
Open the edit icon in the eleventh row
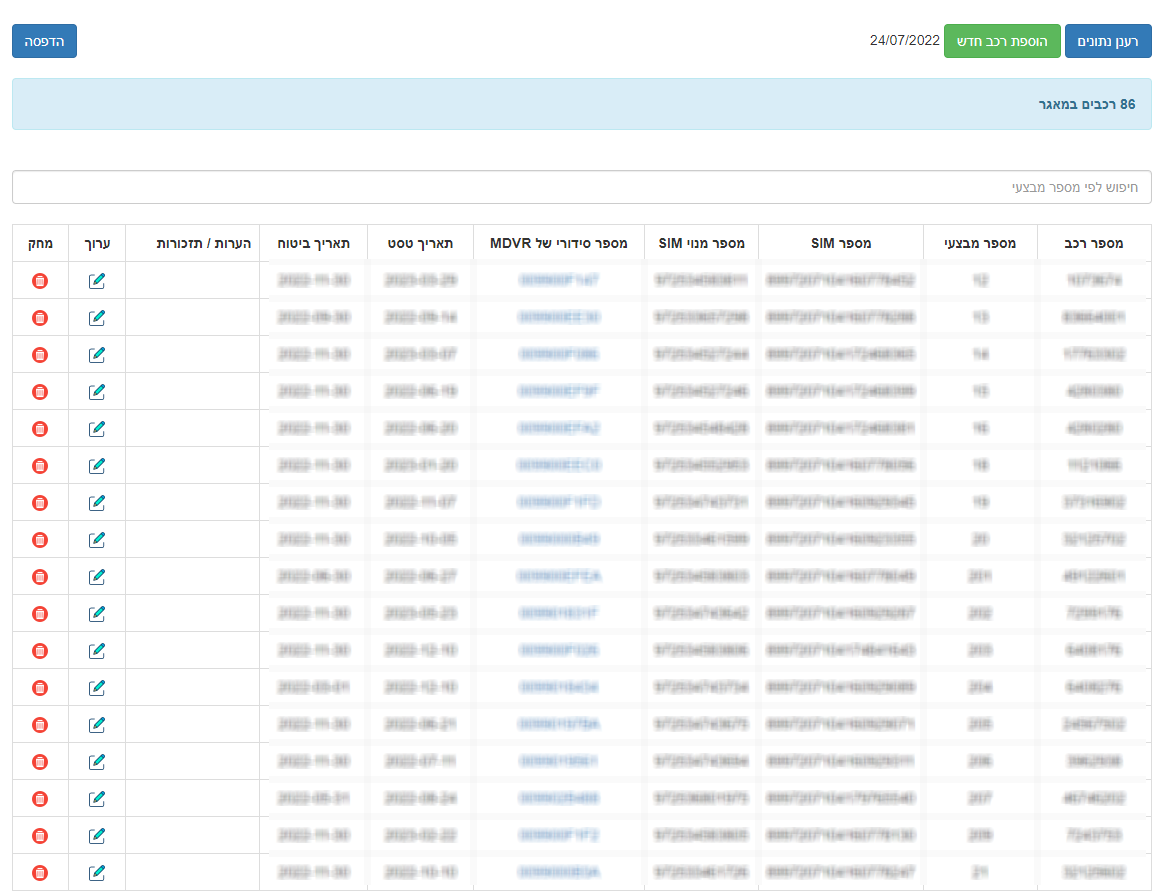(97, 651)
